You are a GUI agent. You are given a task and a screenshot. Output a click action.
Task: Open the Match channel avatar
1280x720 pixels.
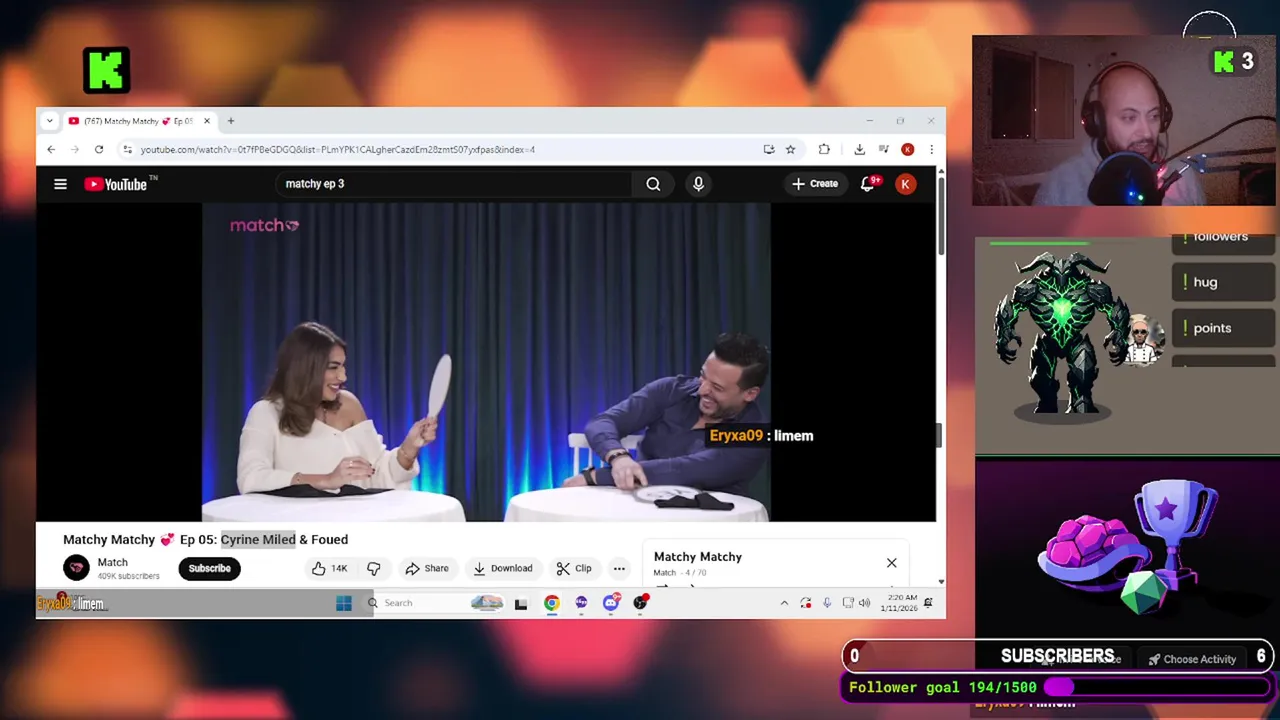[x=76, y=568]
